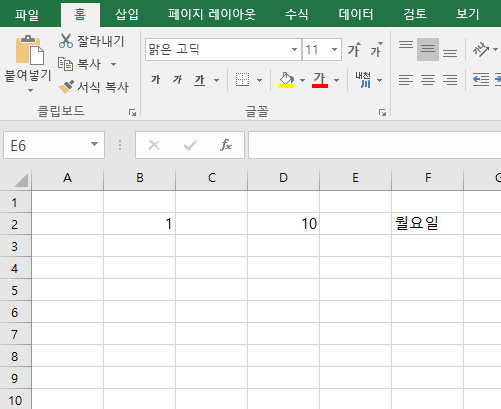The image size is (501, 409).
Task: Select the Format Painter (서식 복사) brush
Action: click(94, 87)
